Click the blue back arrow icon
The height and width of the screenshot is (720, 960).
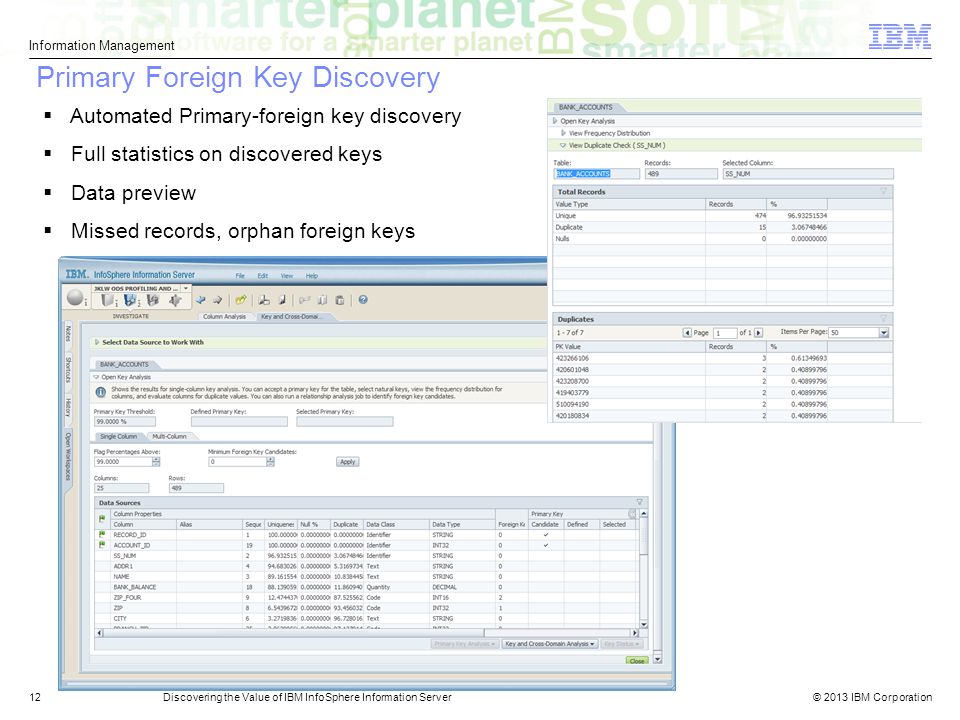200,300
